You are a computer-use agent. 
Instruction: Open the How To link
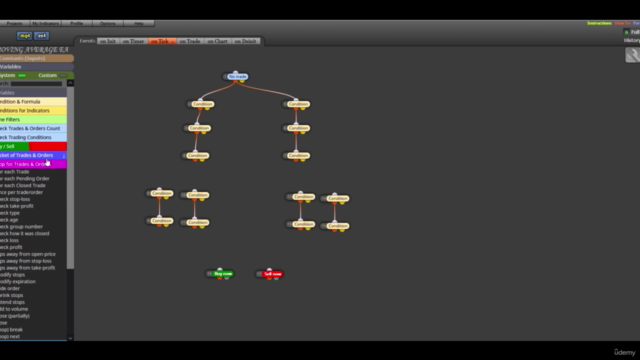pos(622,23)
